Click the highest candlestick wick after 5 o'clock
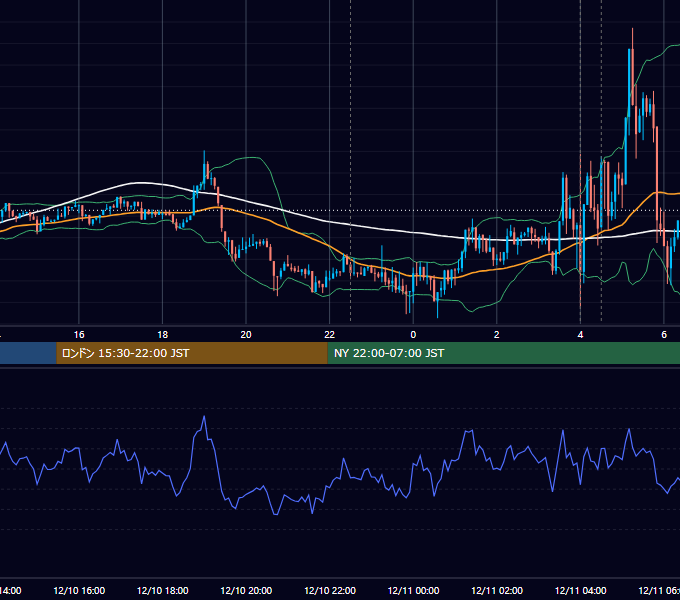The image size is (680, 600). pos(633,39)
